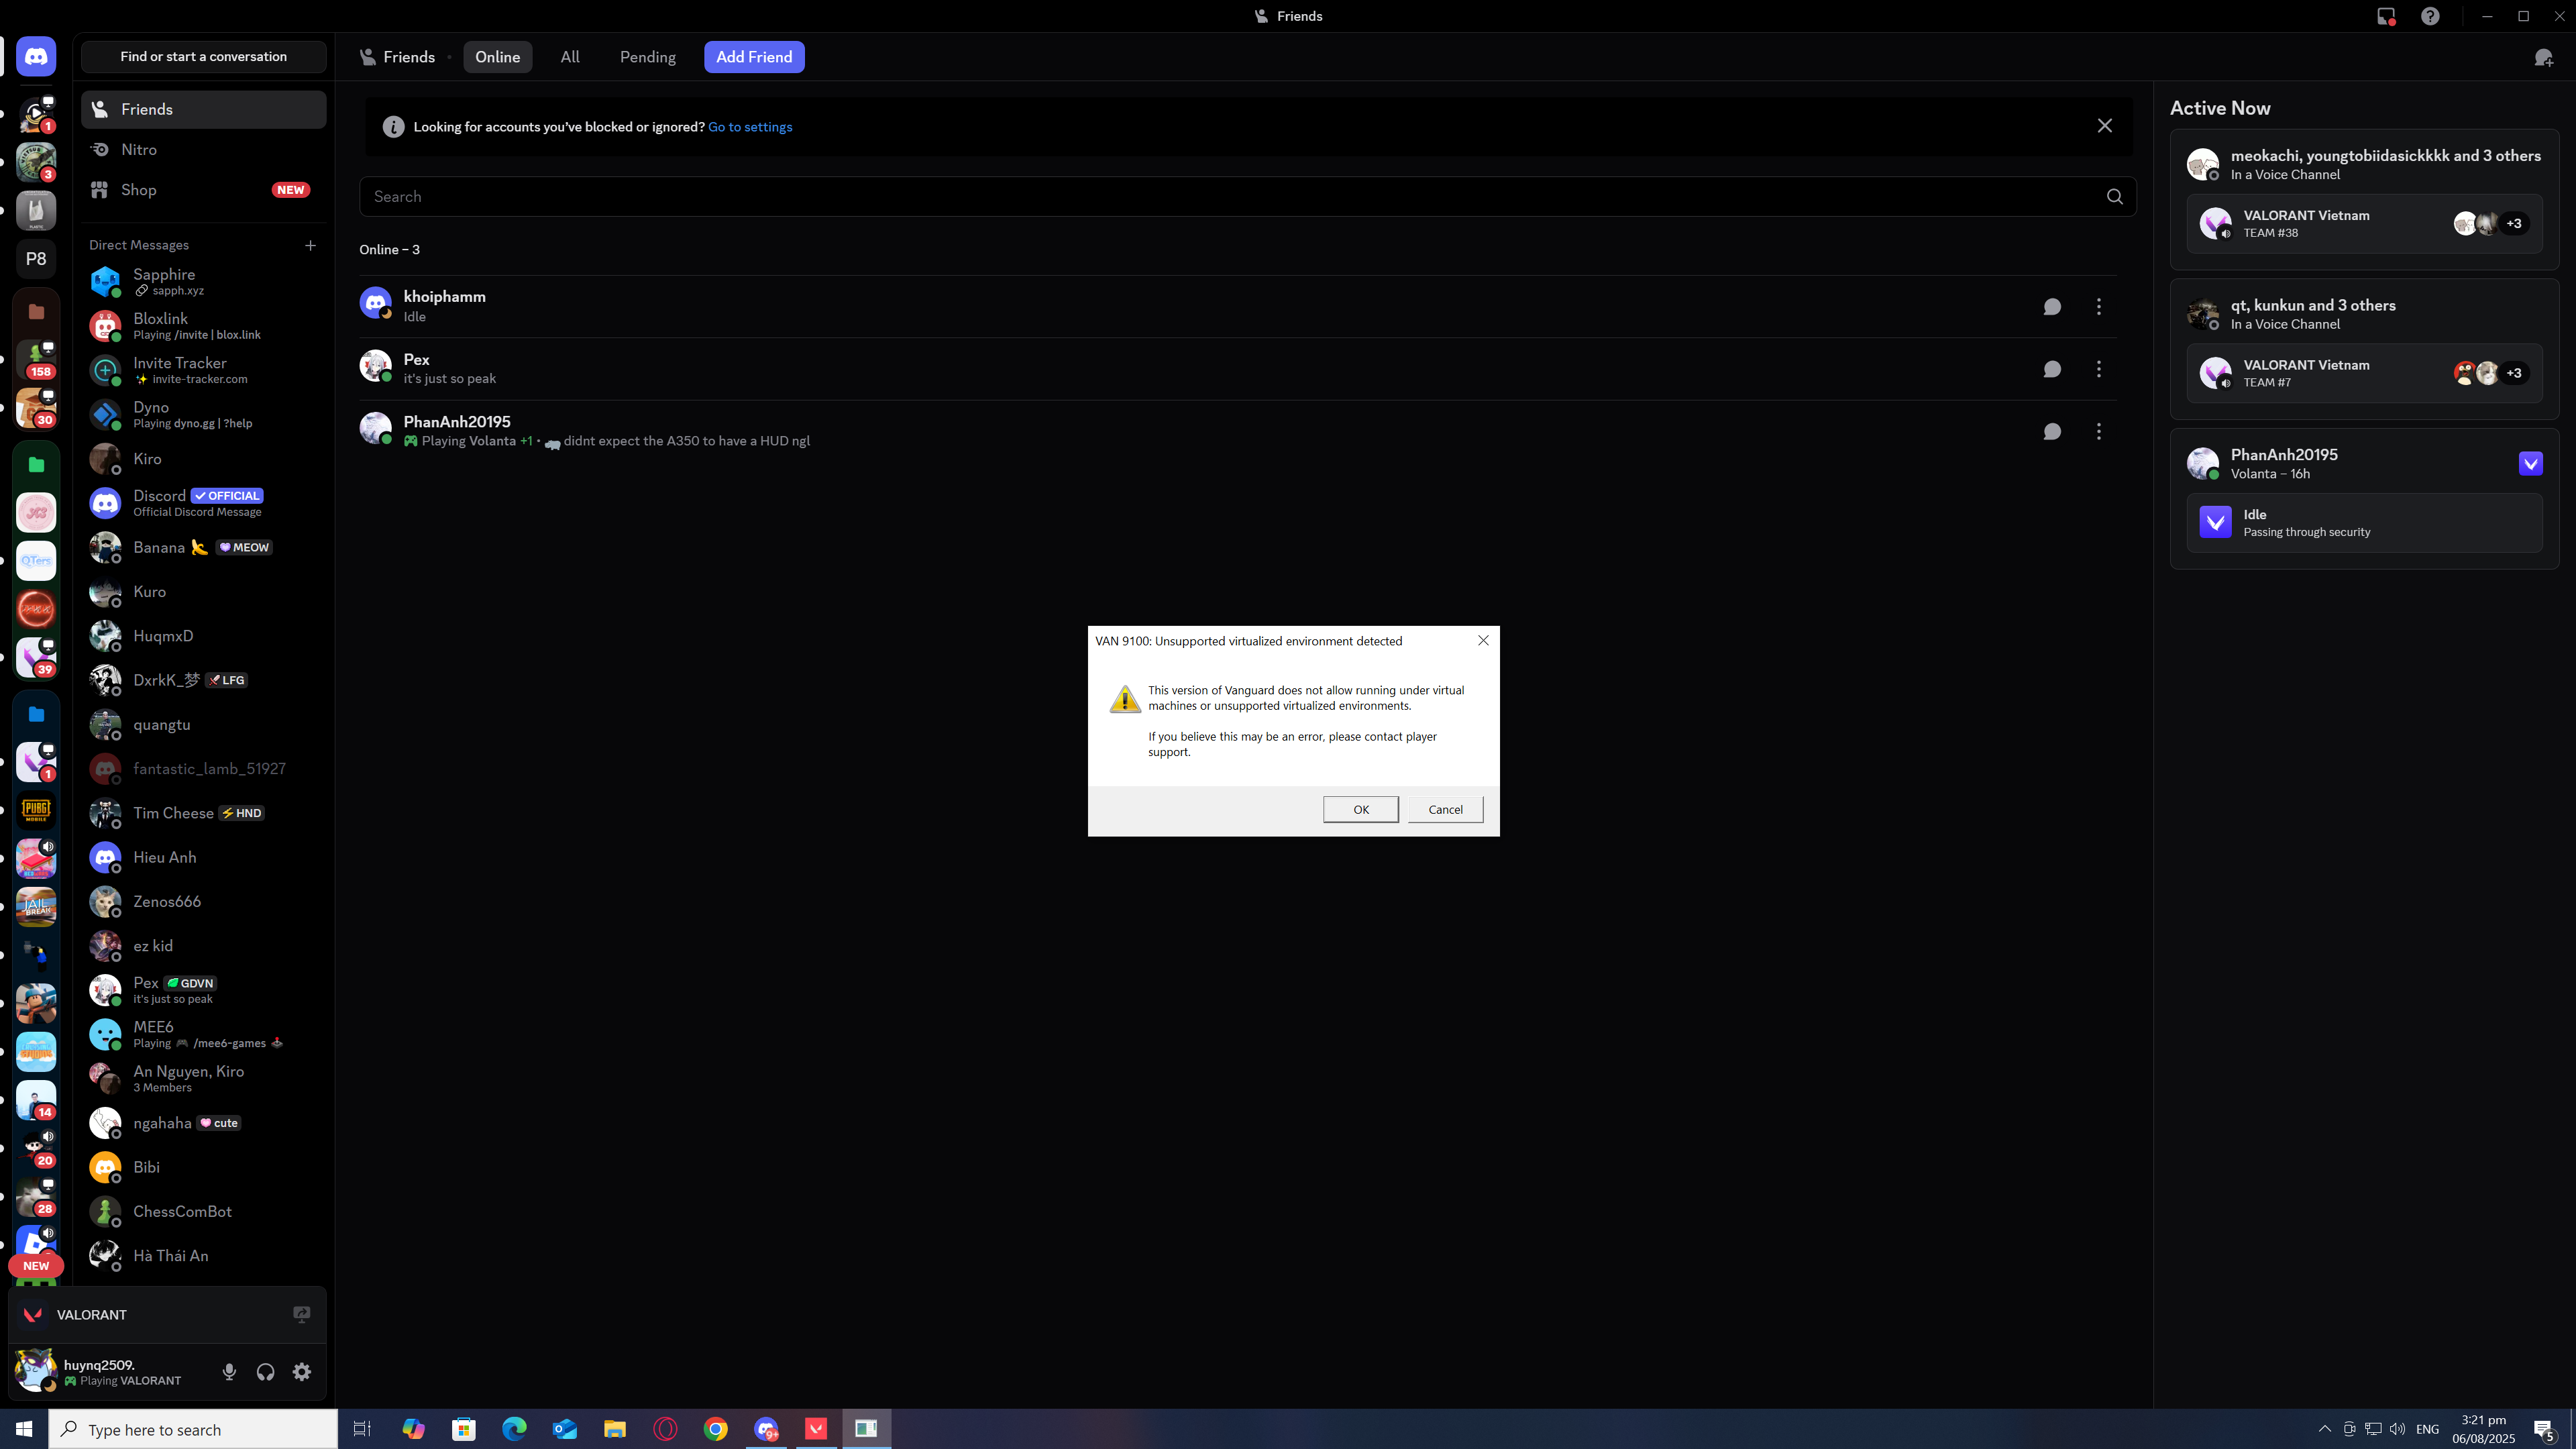2576x1449 pixels.
Task: Show hidden system tray icons chevron
Action: (2325, 1429)
